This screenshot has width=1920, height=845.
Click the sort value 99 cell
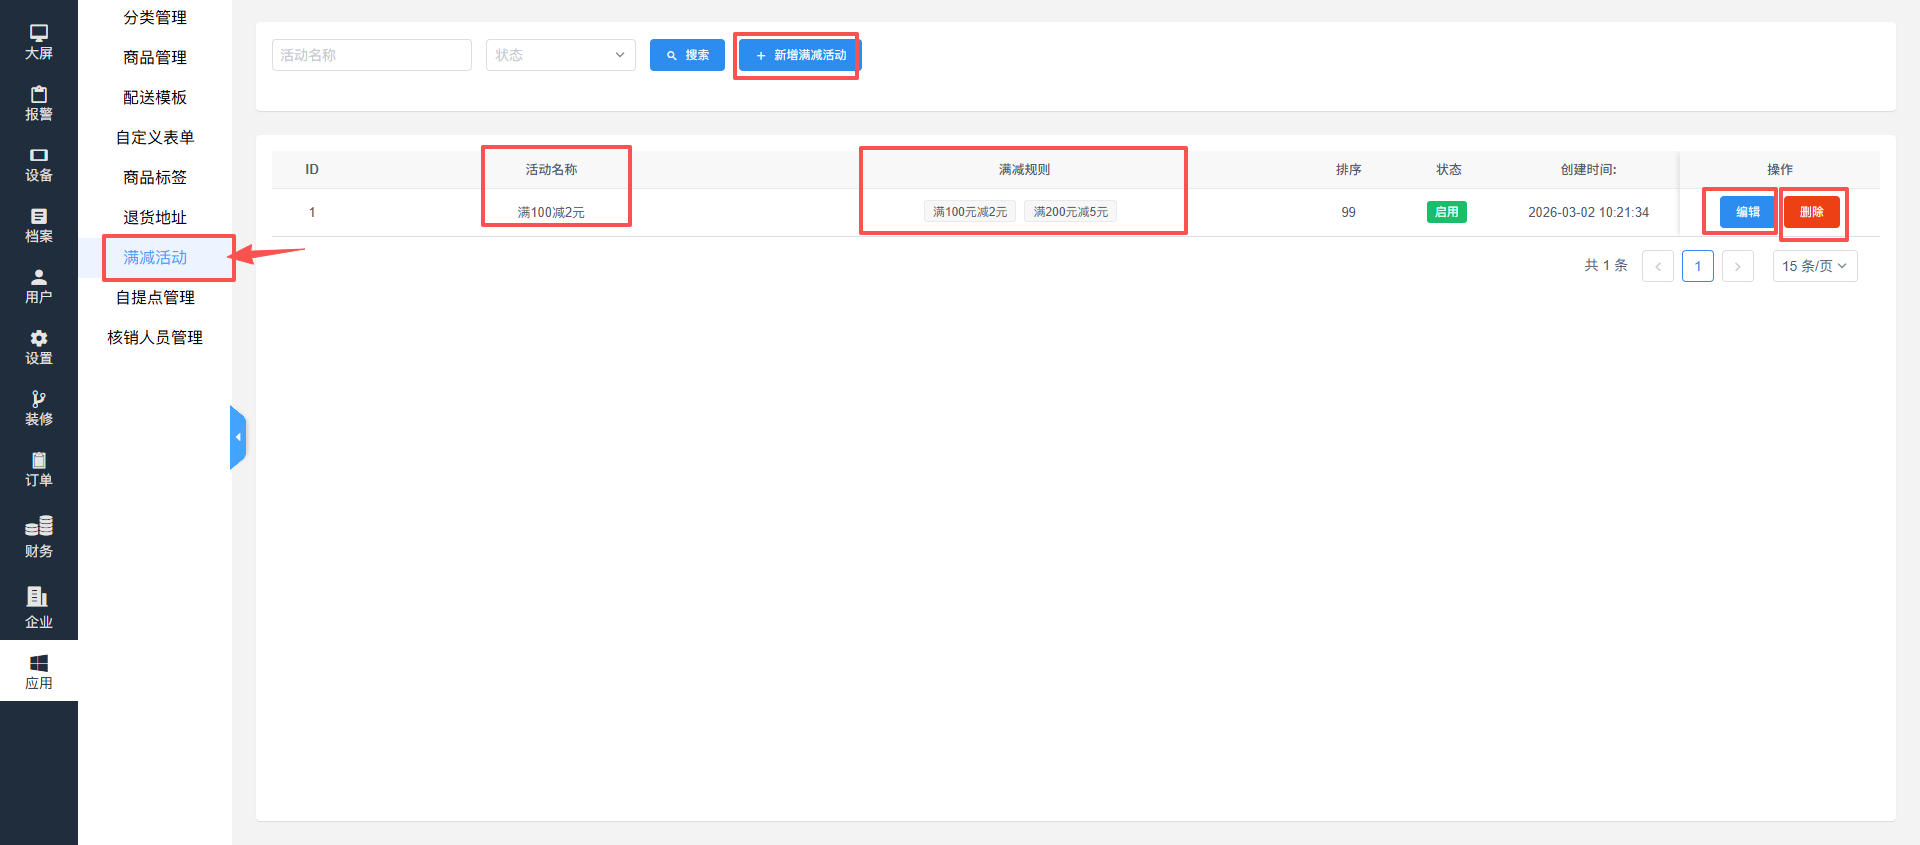[1348, 213]
